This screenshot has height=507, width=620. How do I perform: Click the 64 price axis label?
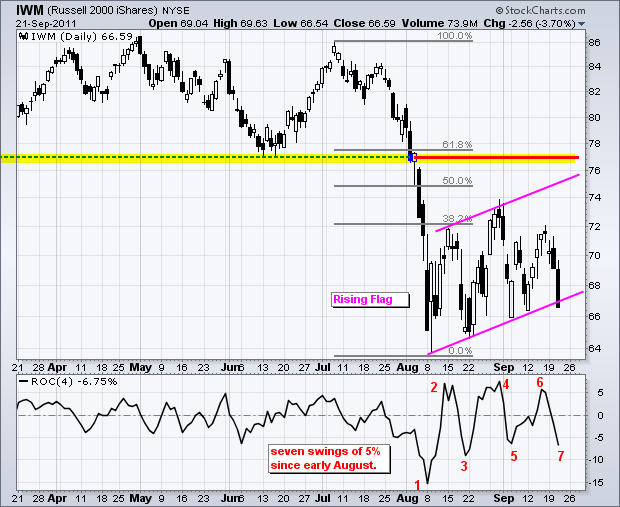click(x=595, y=348)
